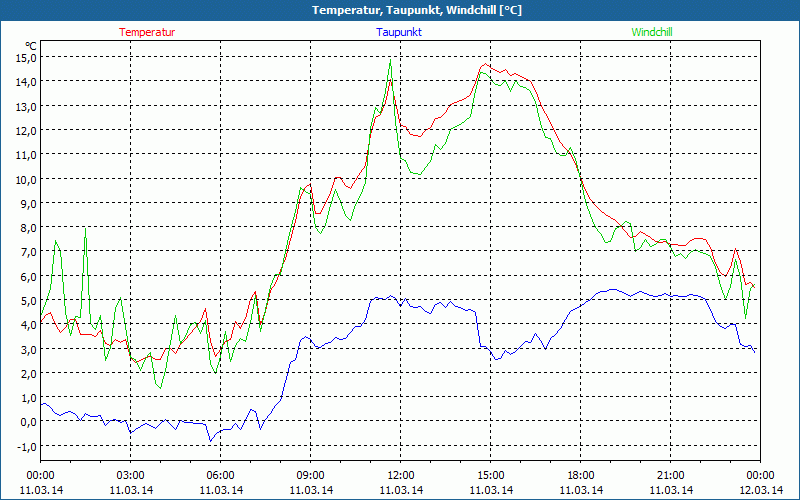Click the 3,0 y-axis label
800x500 pixels.
pos(28,349)
